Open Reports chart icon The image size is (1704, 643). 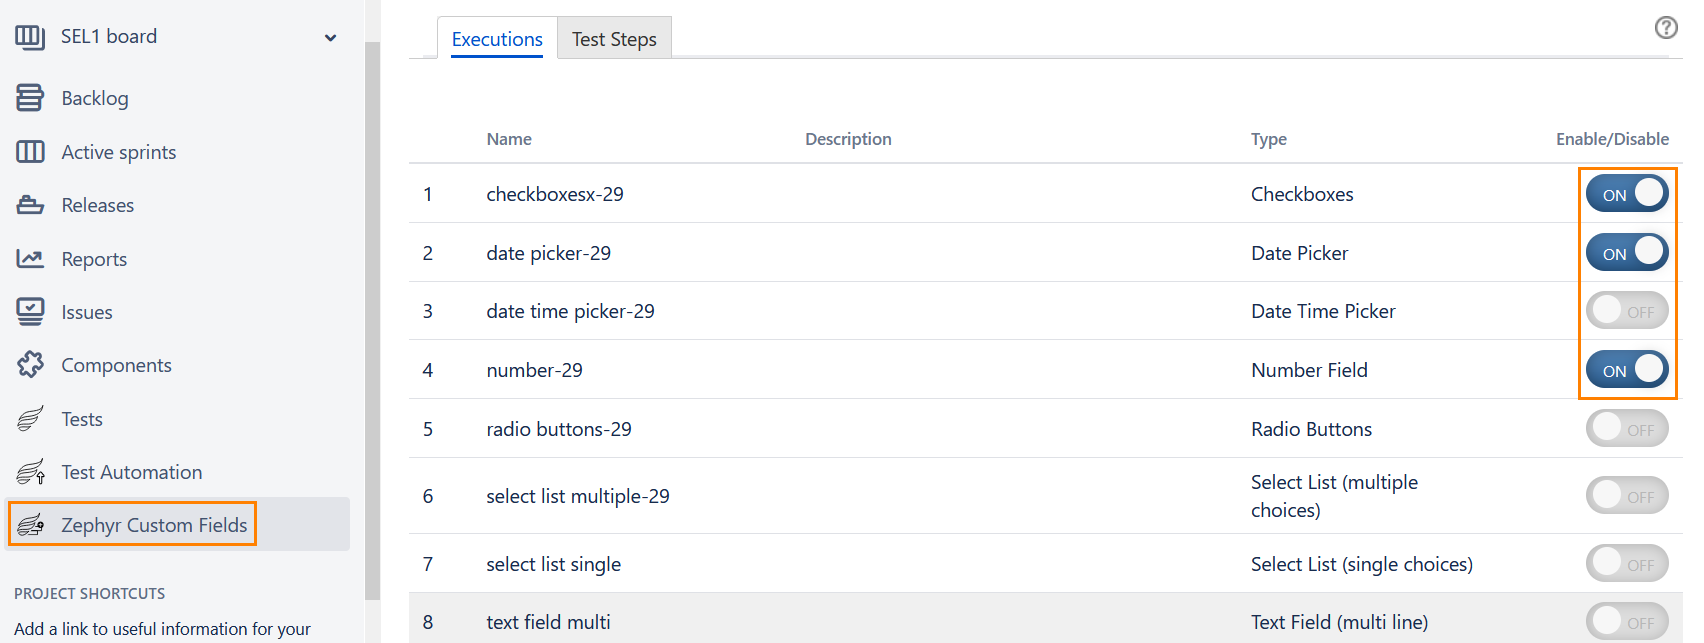(30, 259)
